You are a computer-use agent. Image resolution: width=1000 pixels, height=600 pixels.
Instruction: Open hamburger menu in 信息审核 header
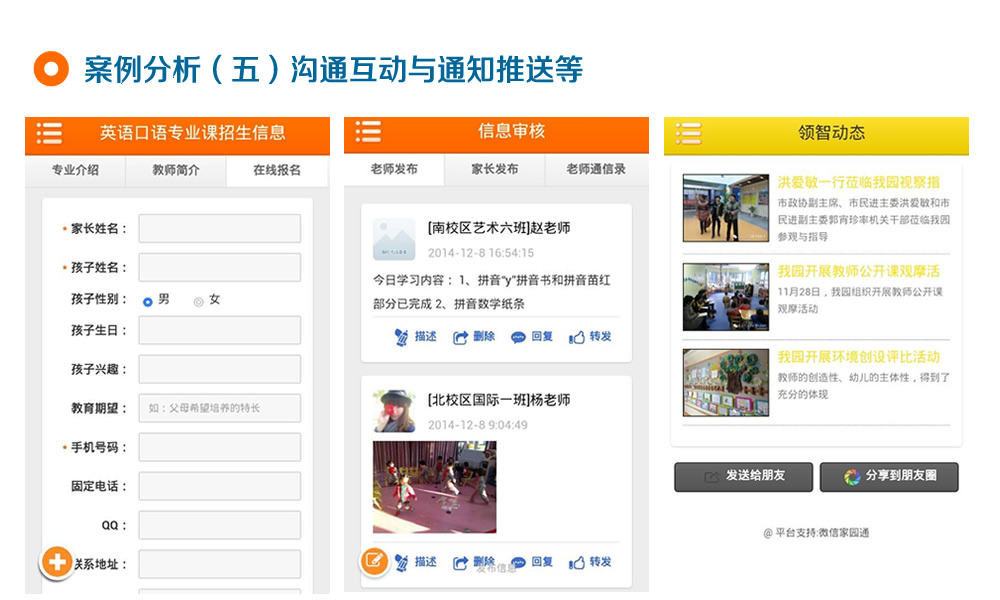[368, 132]
